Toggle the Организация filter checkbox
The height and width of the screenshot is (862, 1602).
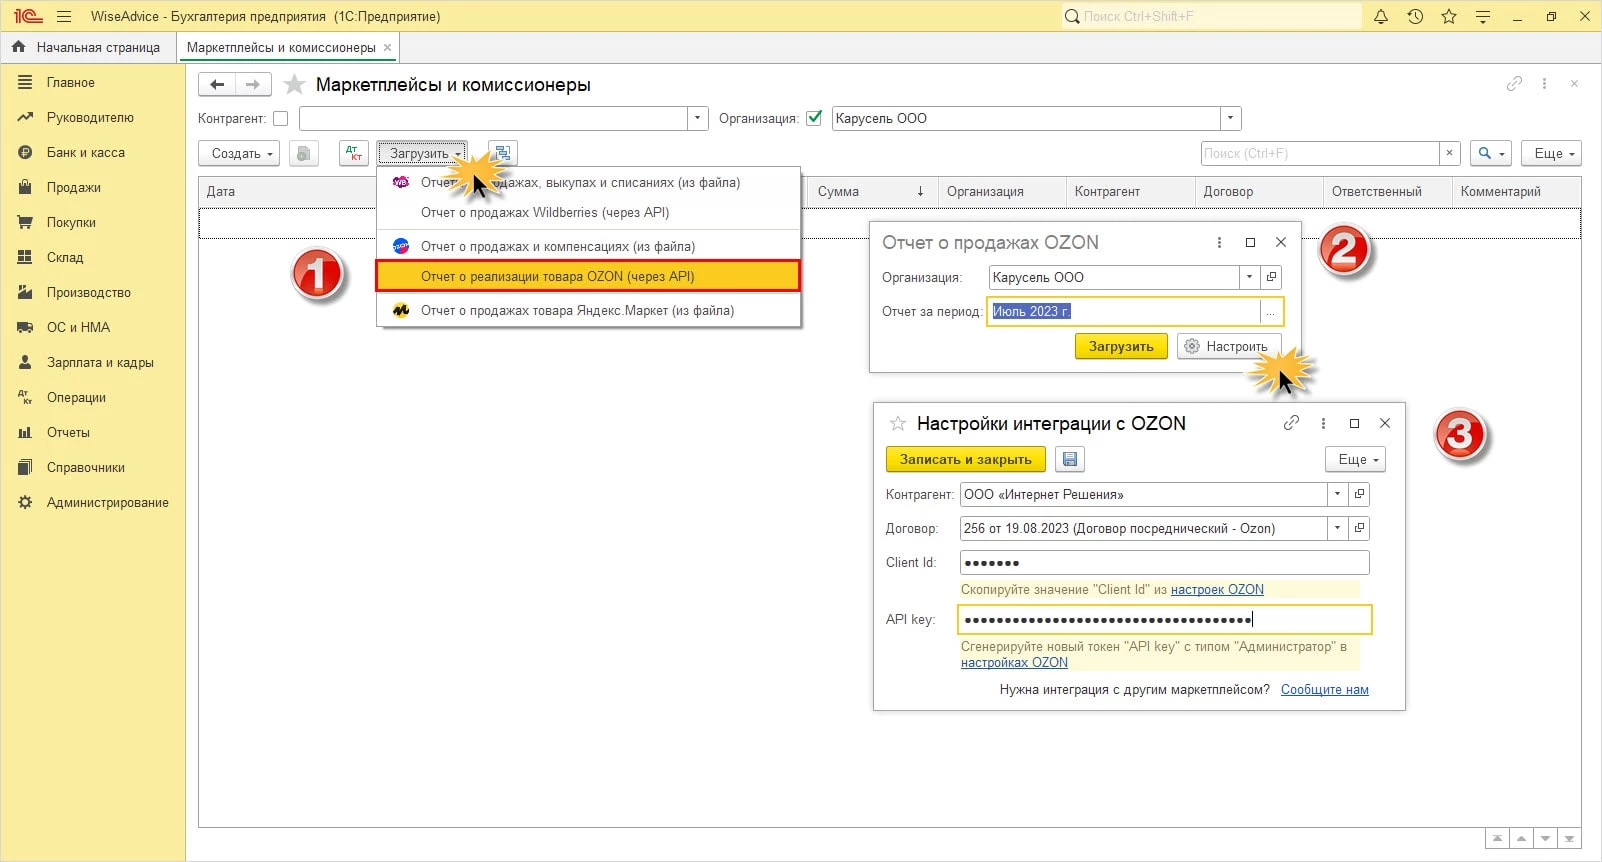814,118
